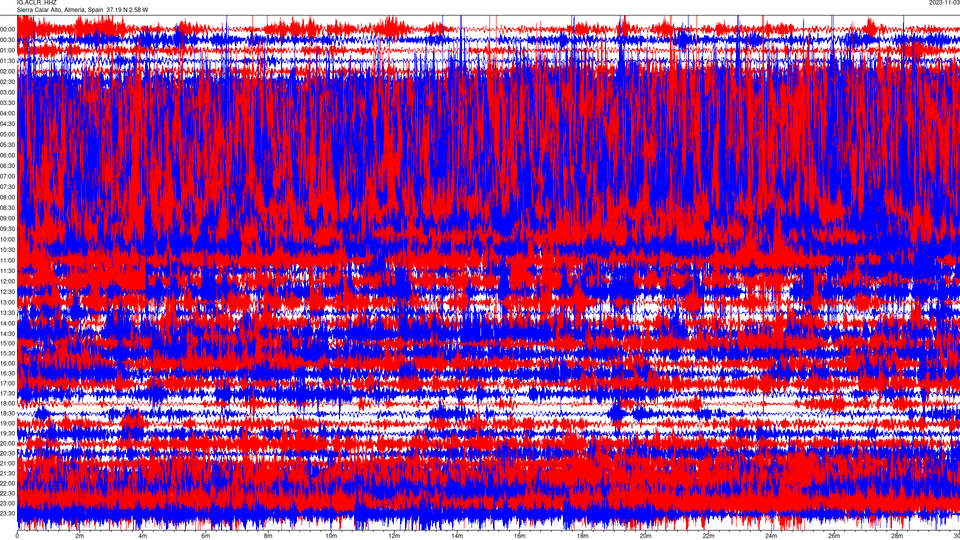Screen dimensions: 960x540
Task: Click the 15:00 time row label
Action: click(7, 343)
